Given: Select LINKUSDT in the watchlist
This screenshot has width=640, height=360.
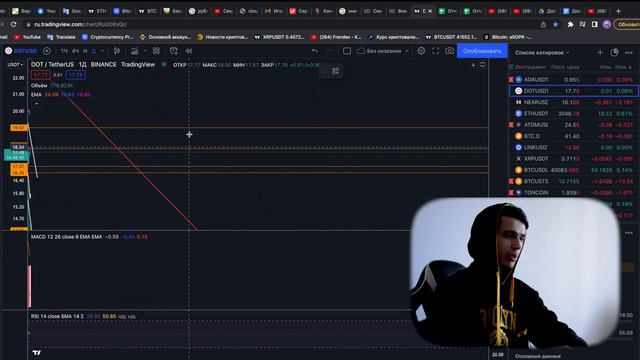Looking at the screenshot, I should [573, 147].
